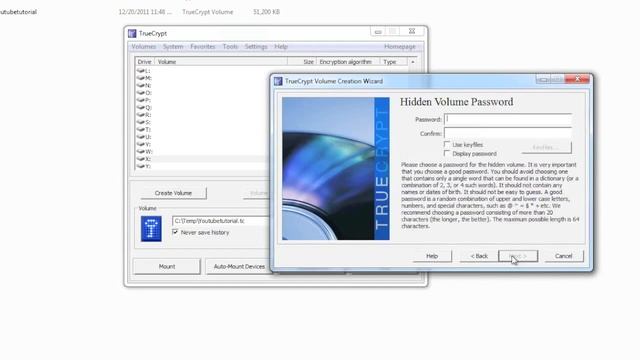Image resolution: width=640 pixels, height=360 pixels.
Task: Open the Settings menu
Action: 256,47
